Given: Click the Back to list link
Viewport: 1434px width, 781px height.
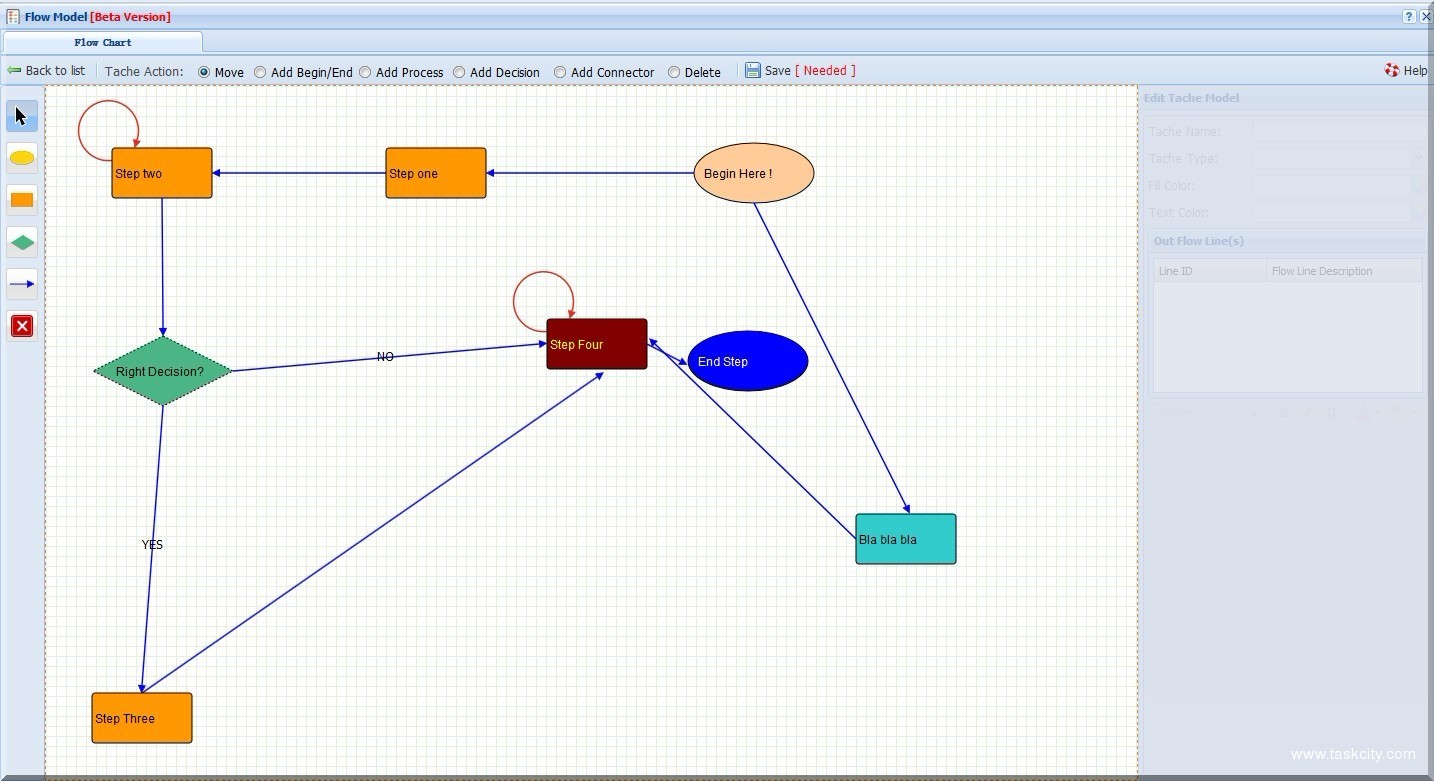Looking at the screenshot, I should point(46,71).
